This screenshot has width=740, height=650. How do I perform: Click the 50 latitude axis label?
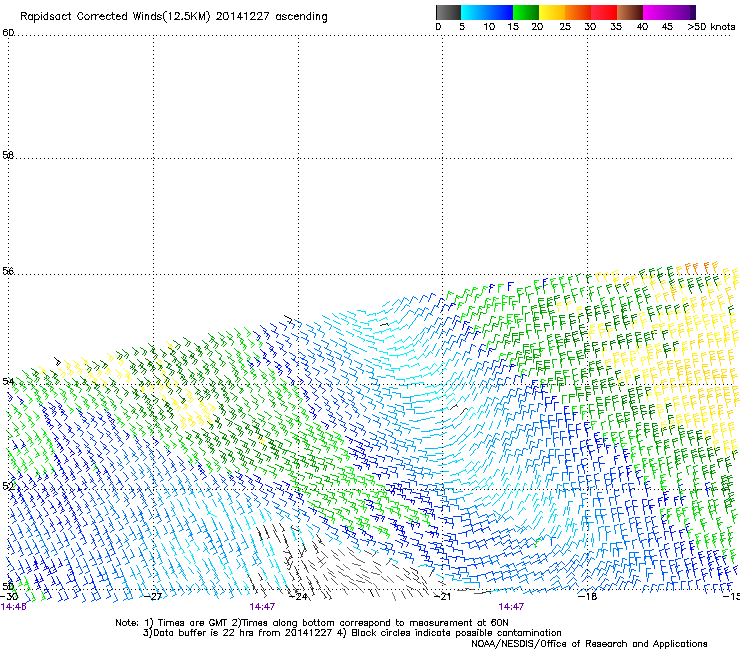pyautogui.click(x=8, y=586)
